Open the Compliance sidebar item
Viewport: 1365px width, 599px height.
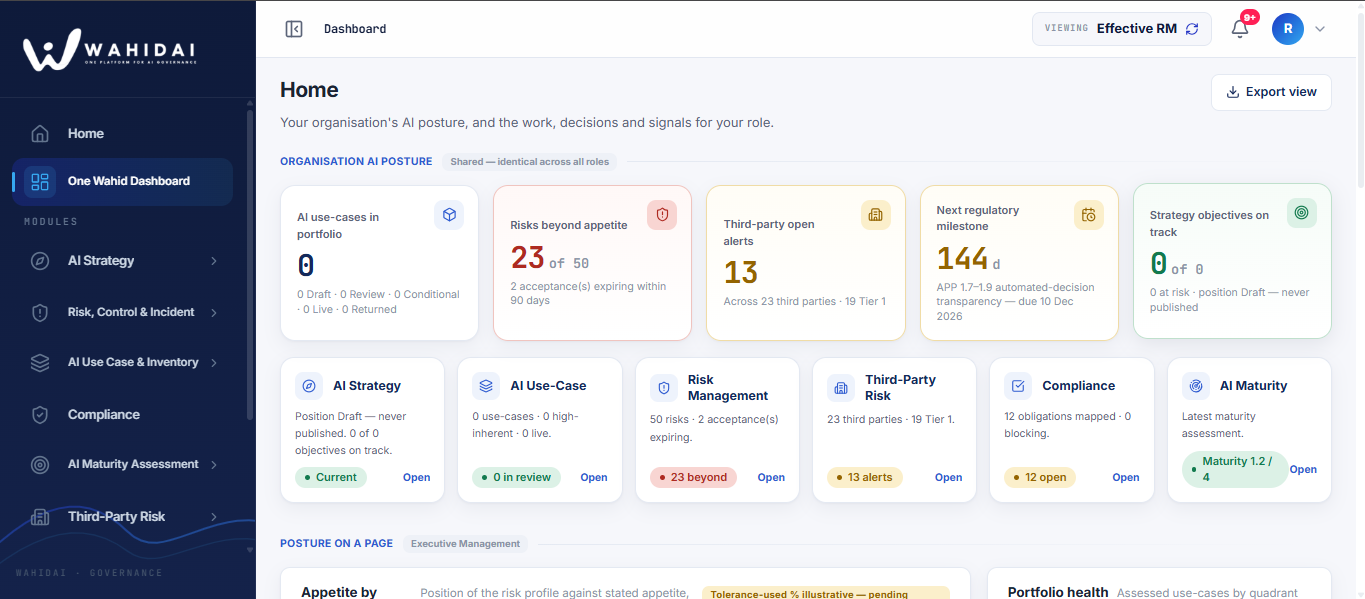click(122, 415)
